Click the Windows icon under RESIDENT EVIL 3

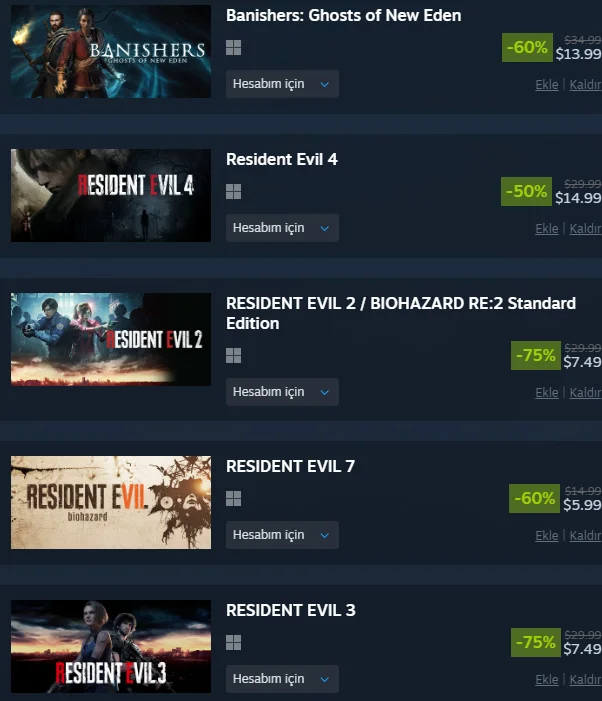click(233, 642)
